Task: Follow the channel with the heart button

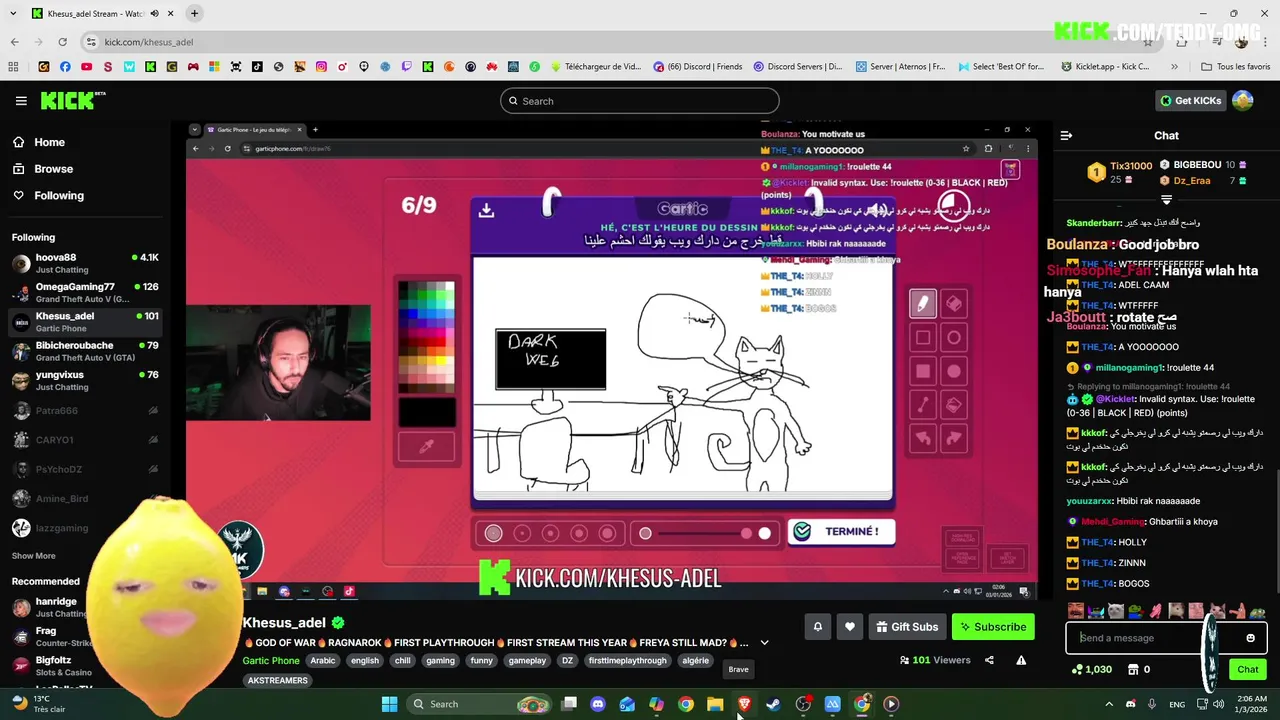Action: [x=850, y=627]
